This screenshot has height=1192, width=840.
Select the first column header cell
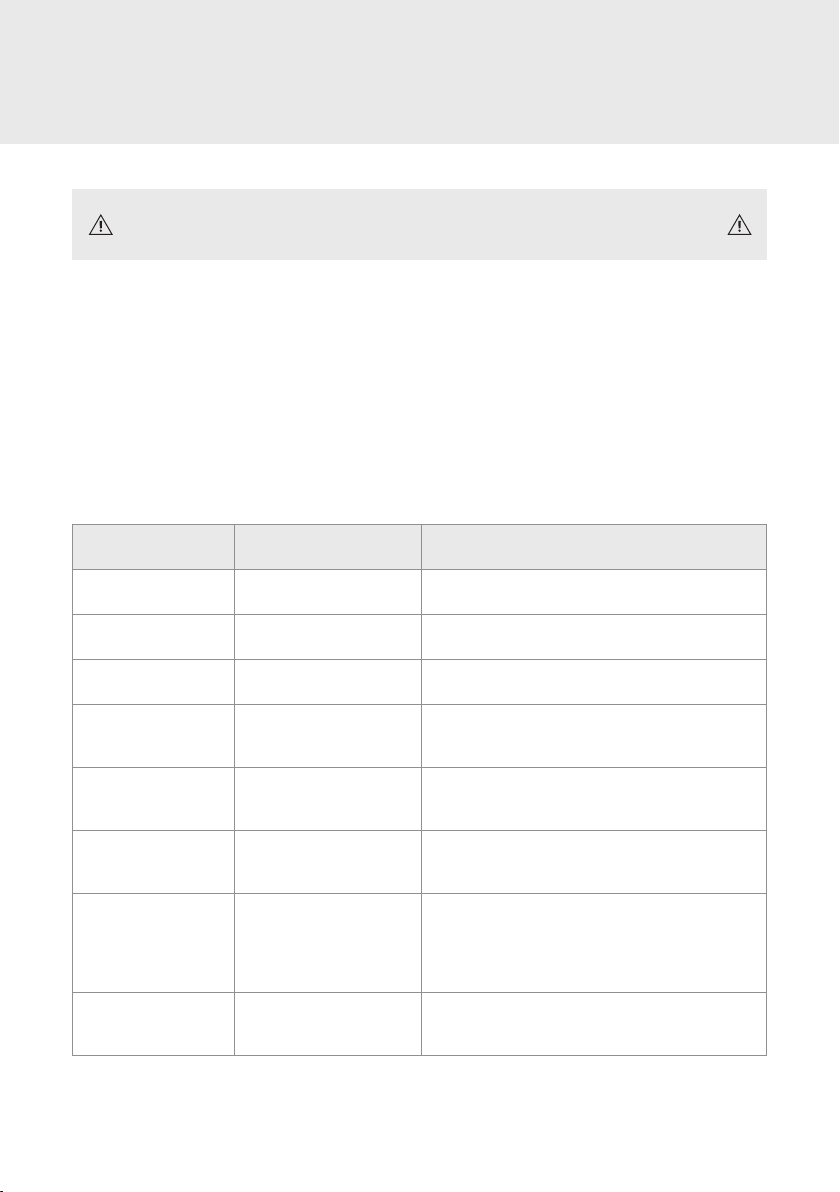[154, 547]
